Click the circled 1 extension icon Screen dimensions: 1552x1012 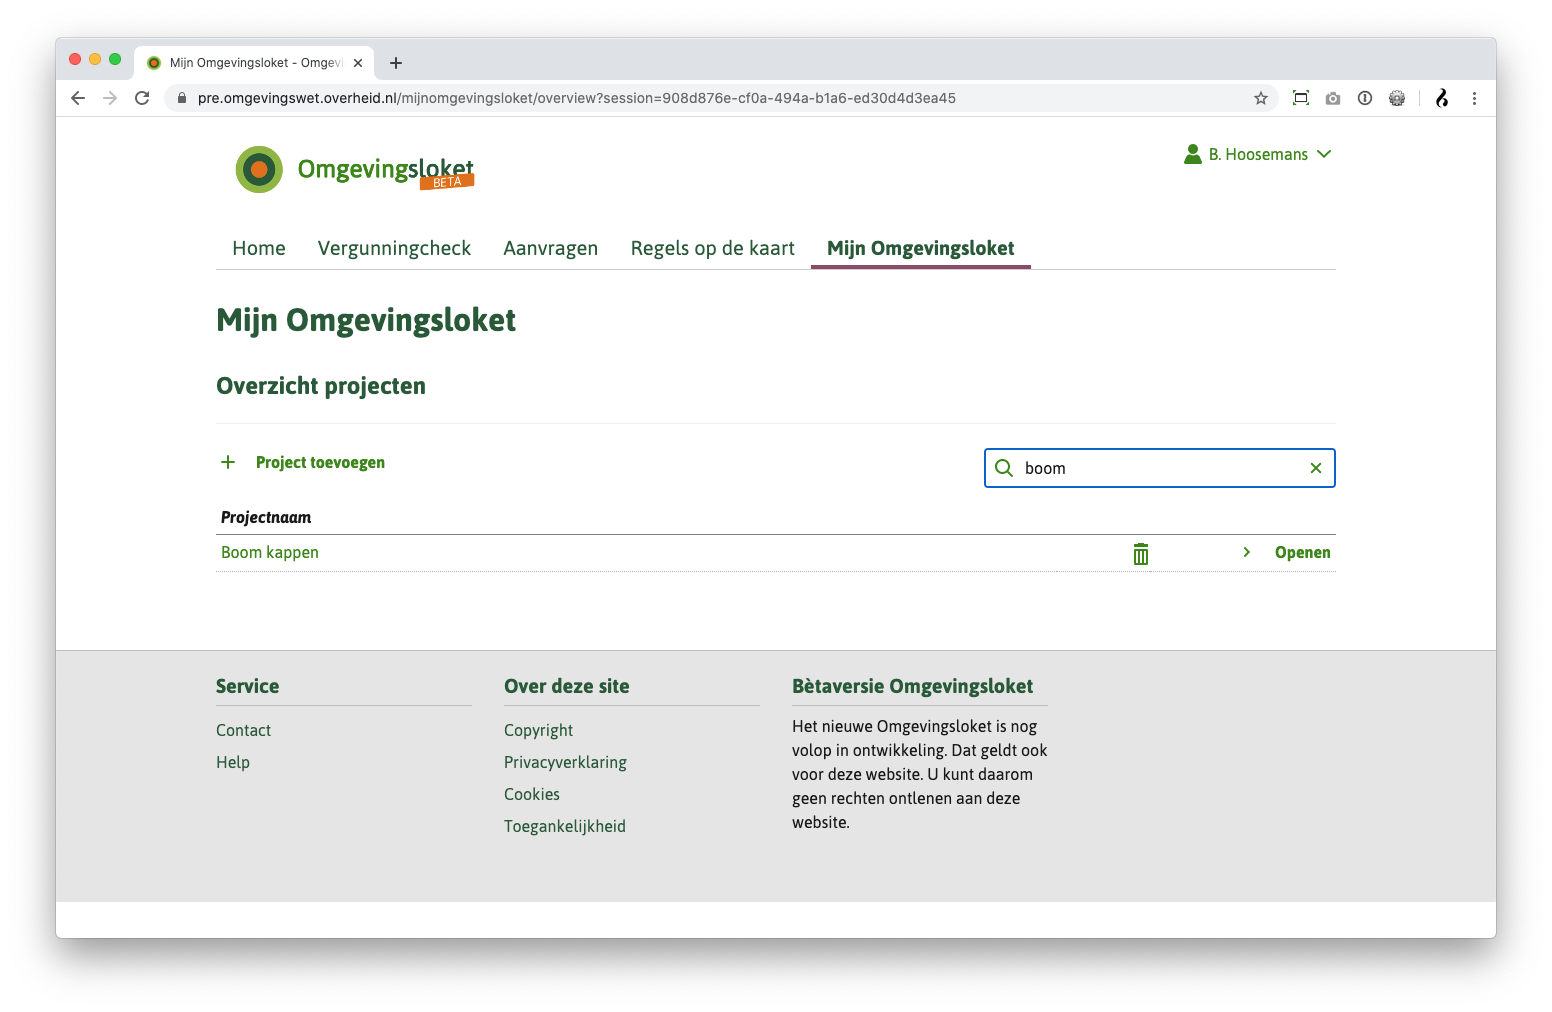pyautogui.click(x=1365, y=98)
